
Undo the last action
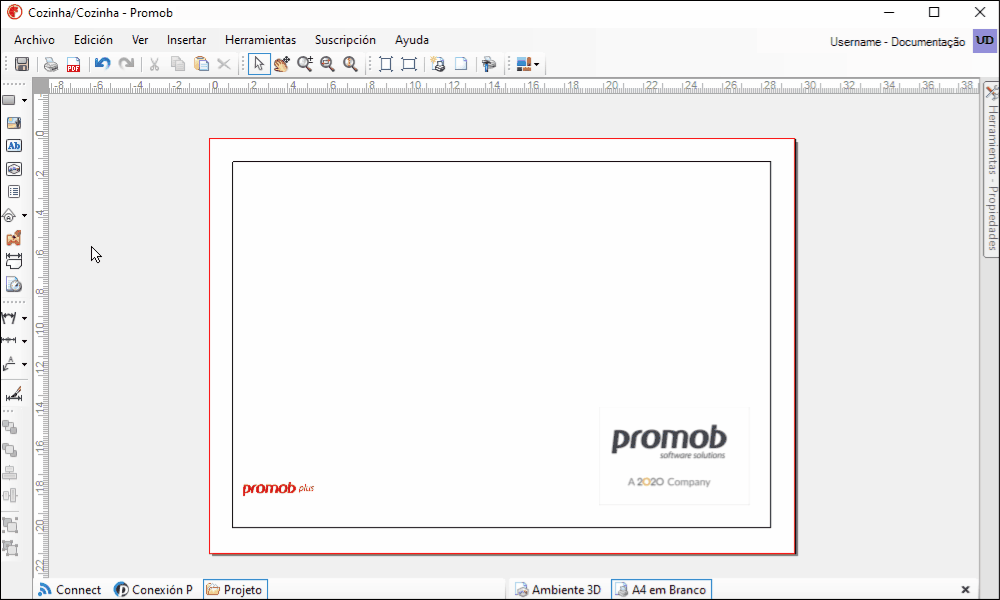[102, 64]
